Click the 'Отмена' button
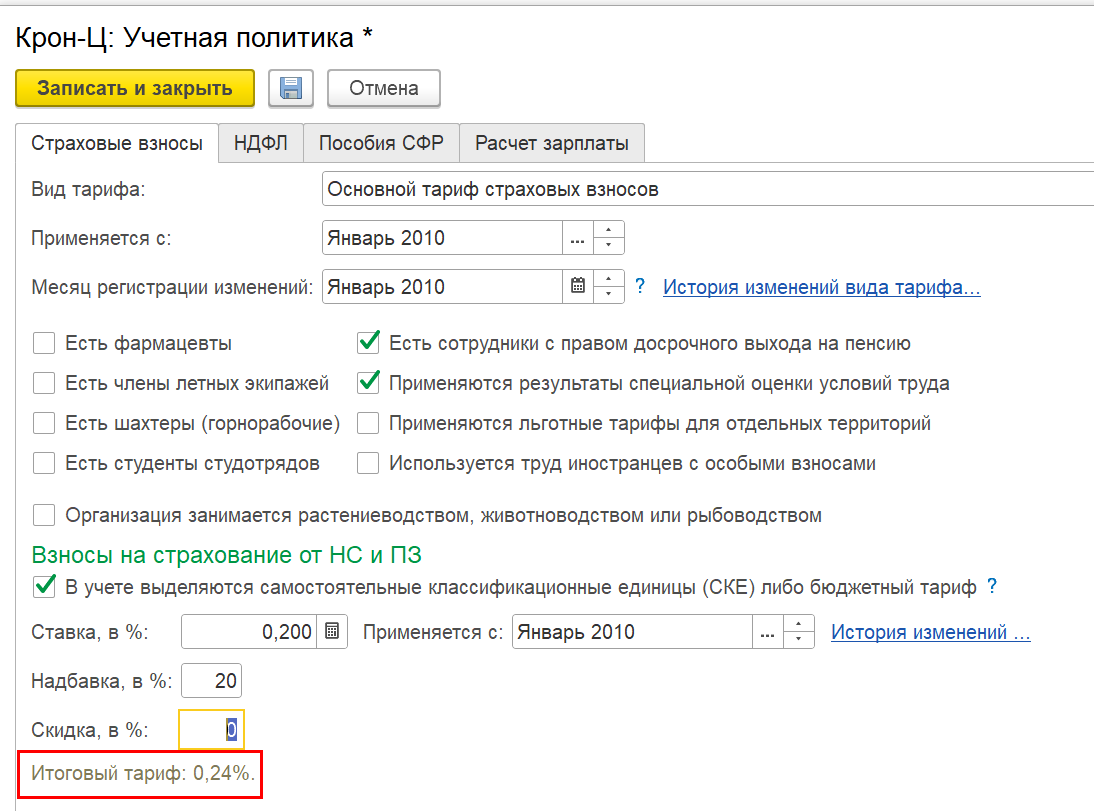 [384, 88]
